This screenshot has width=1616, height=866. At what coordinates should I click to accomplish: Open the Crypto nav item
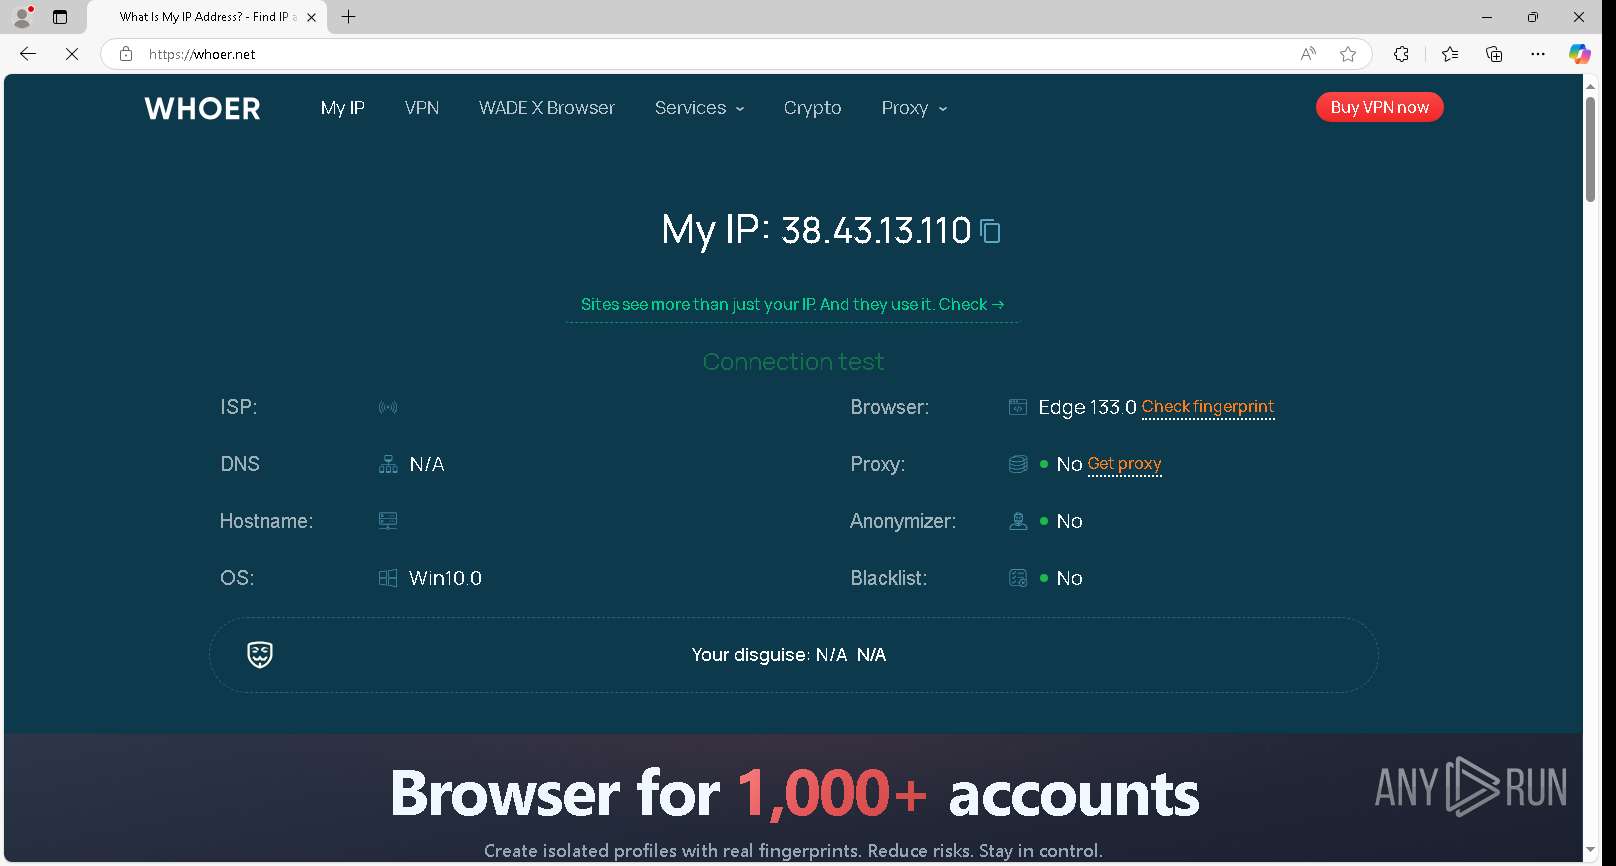coord(813,108)
